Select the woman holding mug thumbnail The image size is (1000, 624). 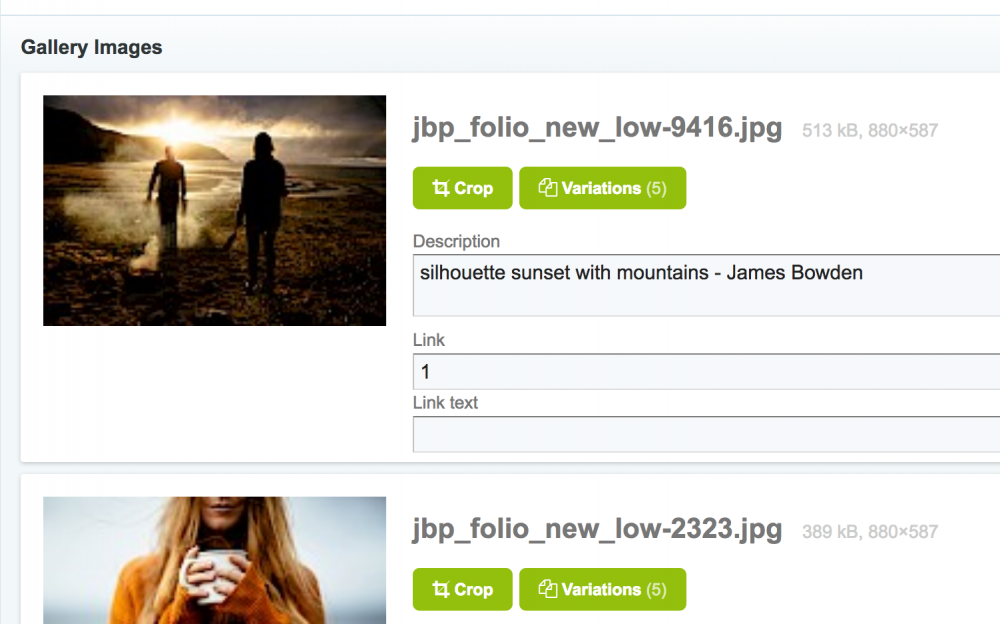pos(214,560)
